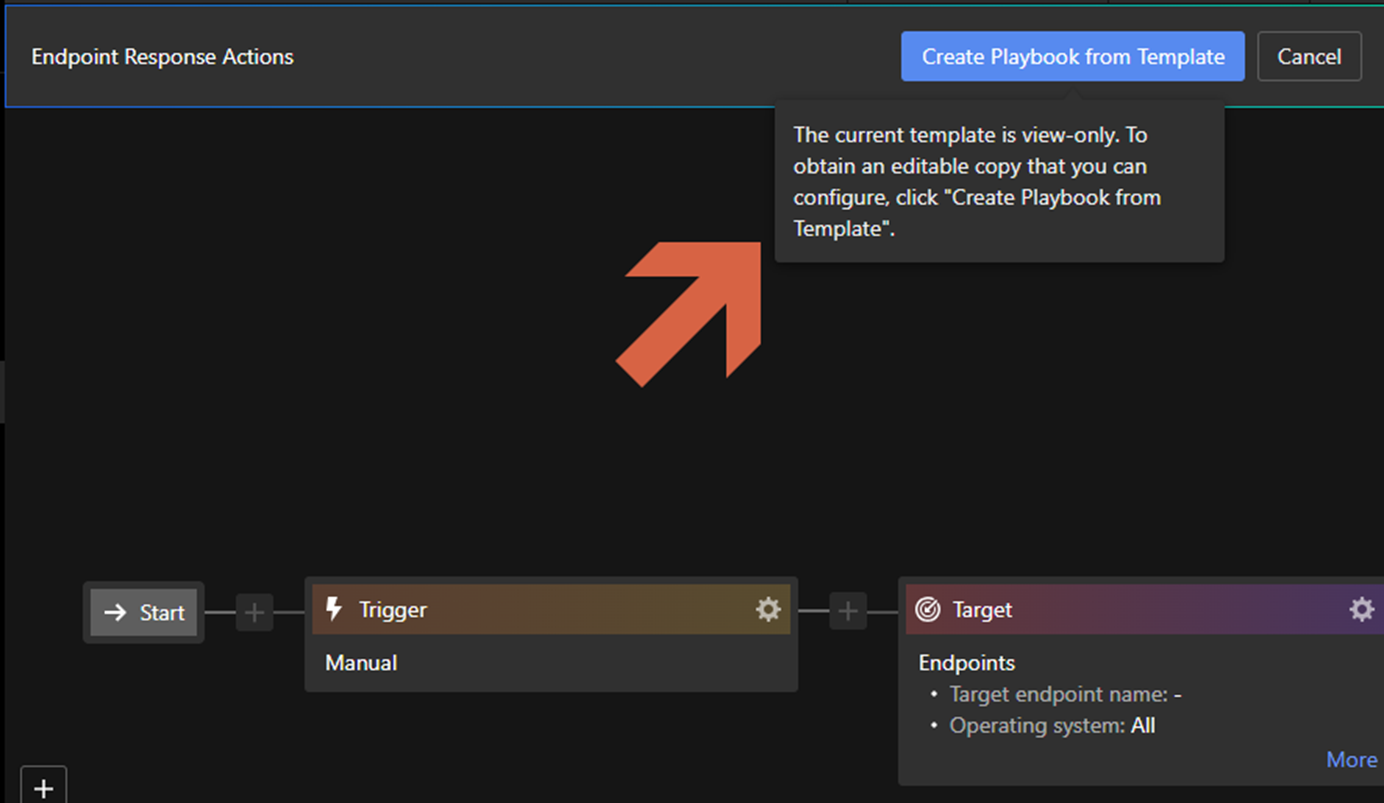1384x803 pixels.
Task: Click the Target endpoint name entry
Action: (1065, 695)
